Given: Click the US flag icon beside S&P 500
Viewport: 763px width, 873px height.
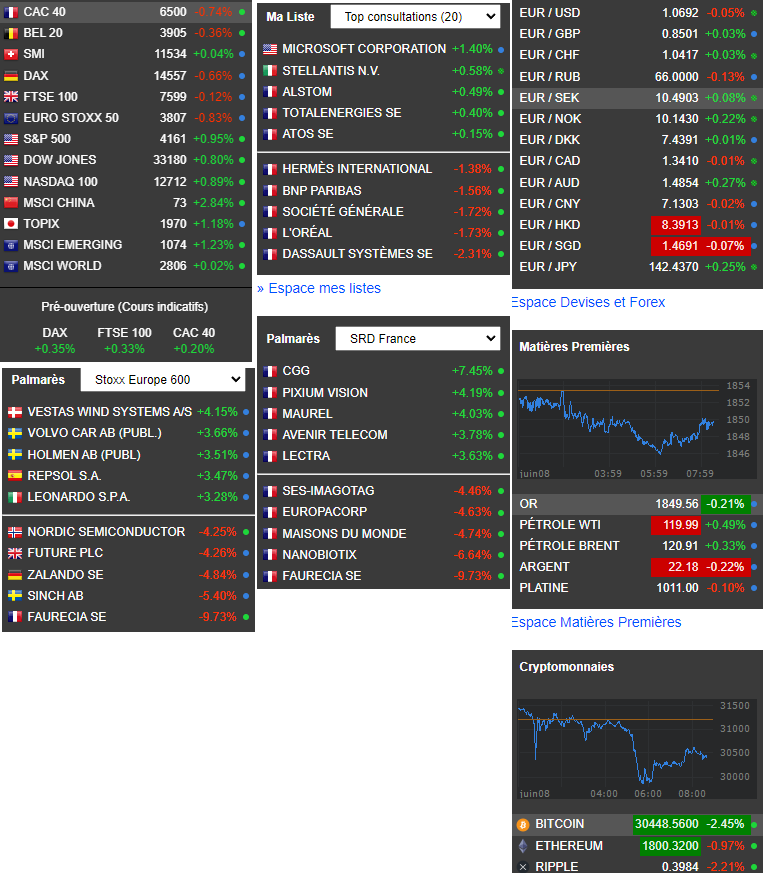Looking at the screenshot, I should coord(11,139).
